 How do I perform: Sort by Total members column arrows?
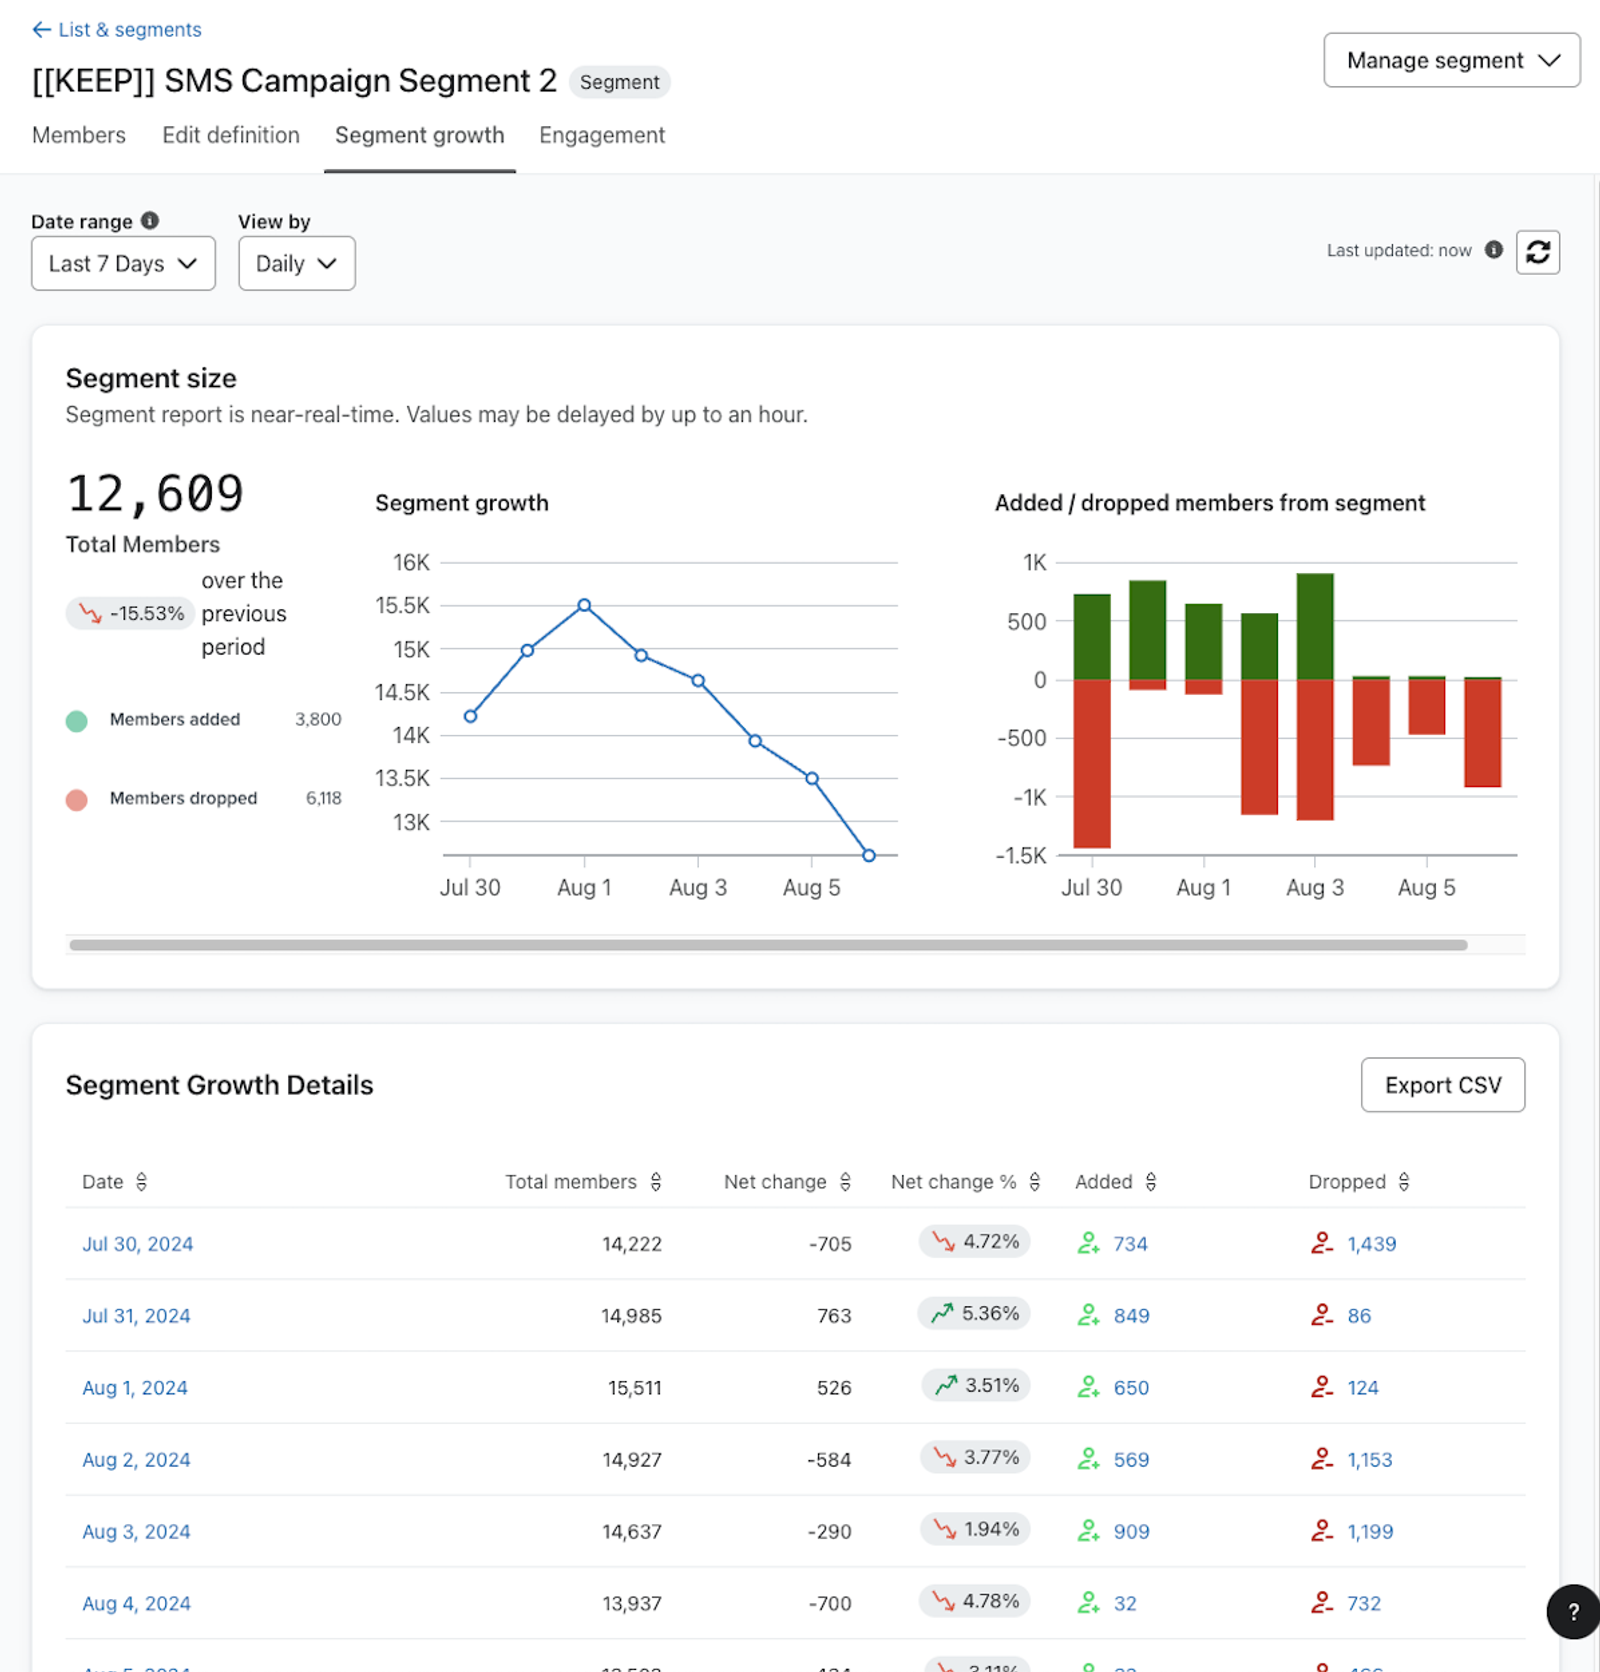656,1182
